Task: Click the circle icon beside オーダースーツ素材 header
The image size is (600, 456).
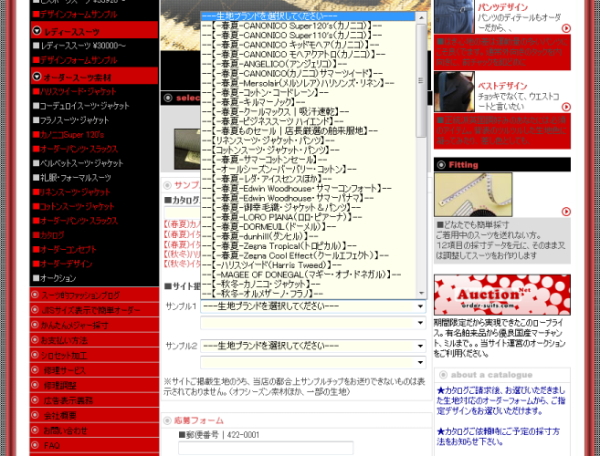Action: pyautogui.click(x=37, y=77)
